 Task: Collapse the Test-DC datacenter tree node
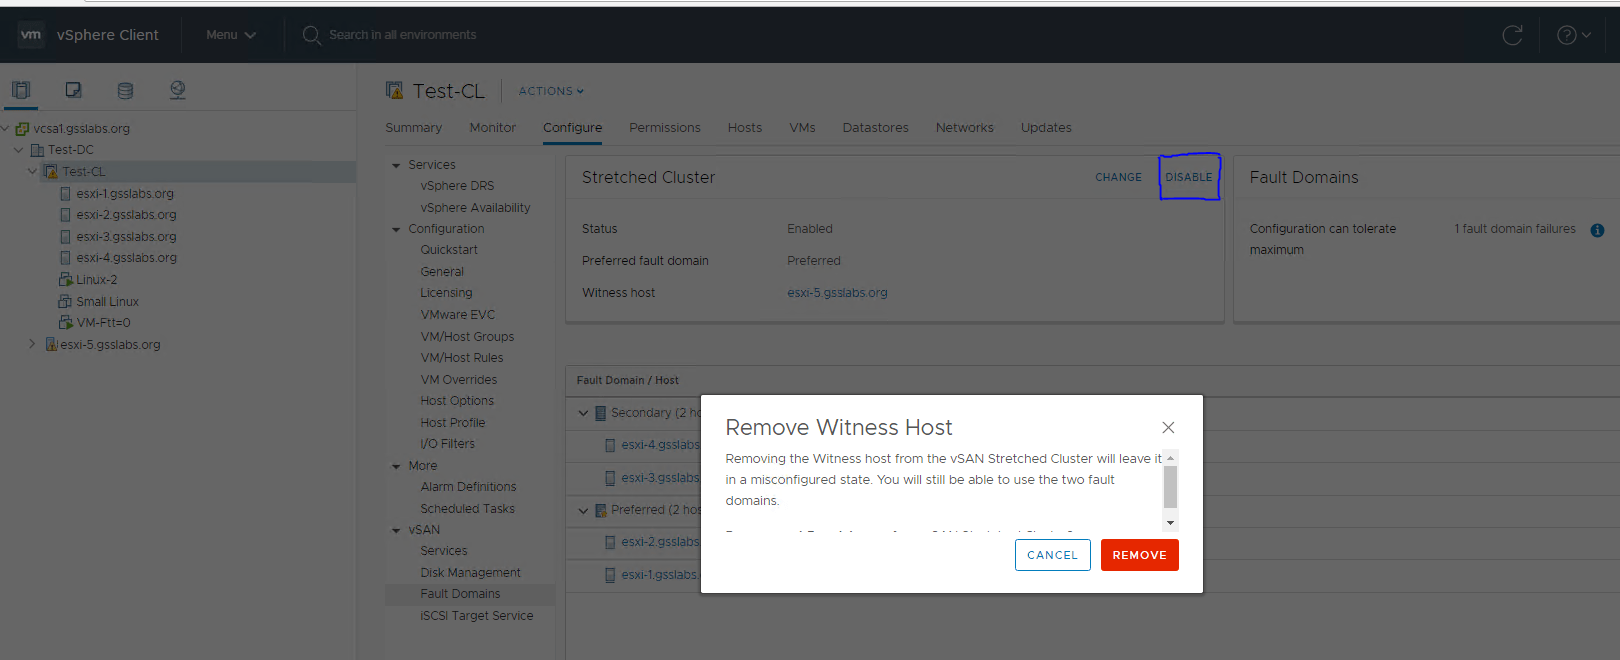click(x=19, y=150)
